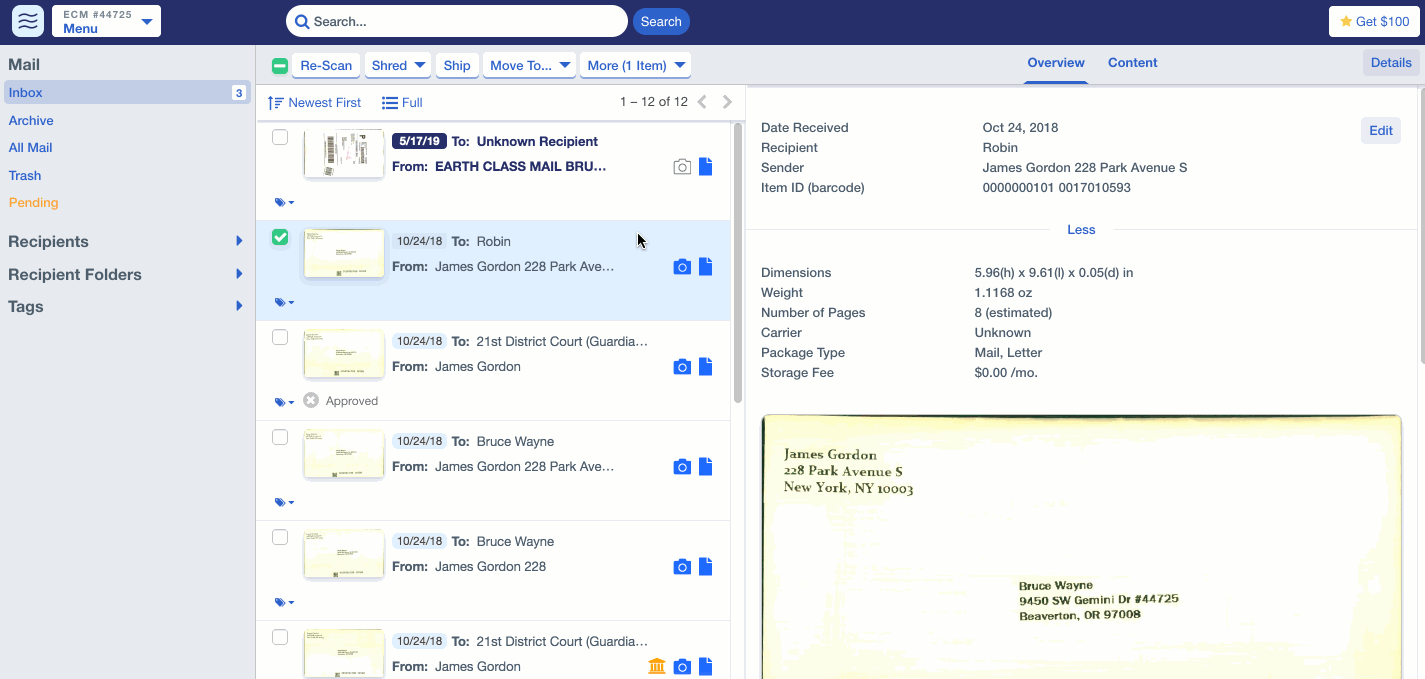Open the Pending folder
Viewport: 1425px width, 679px height.
[x=34, y=203]
